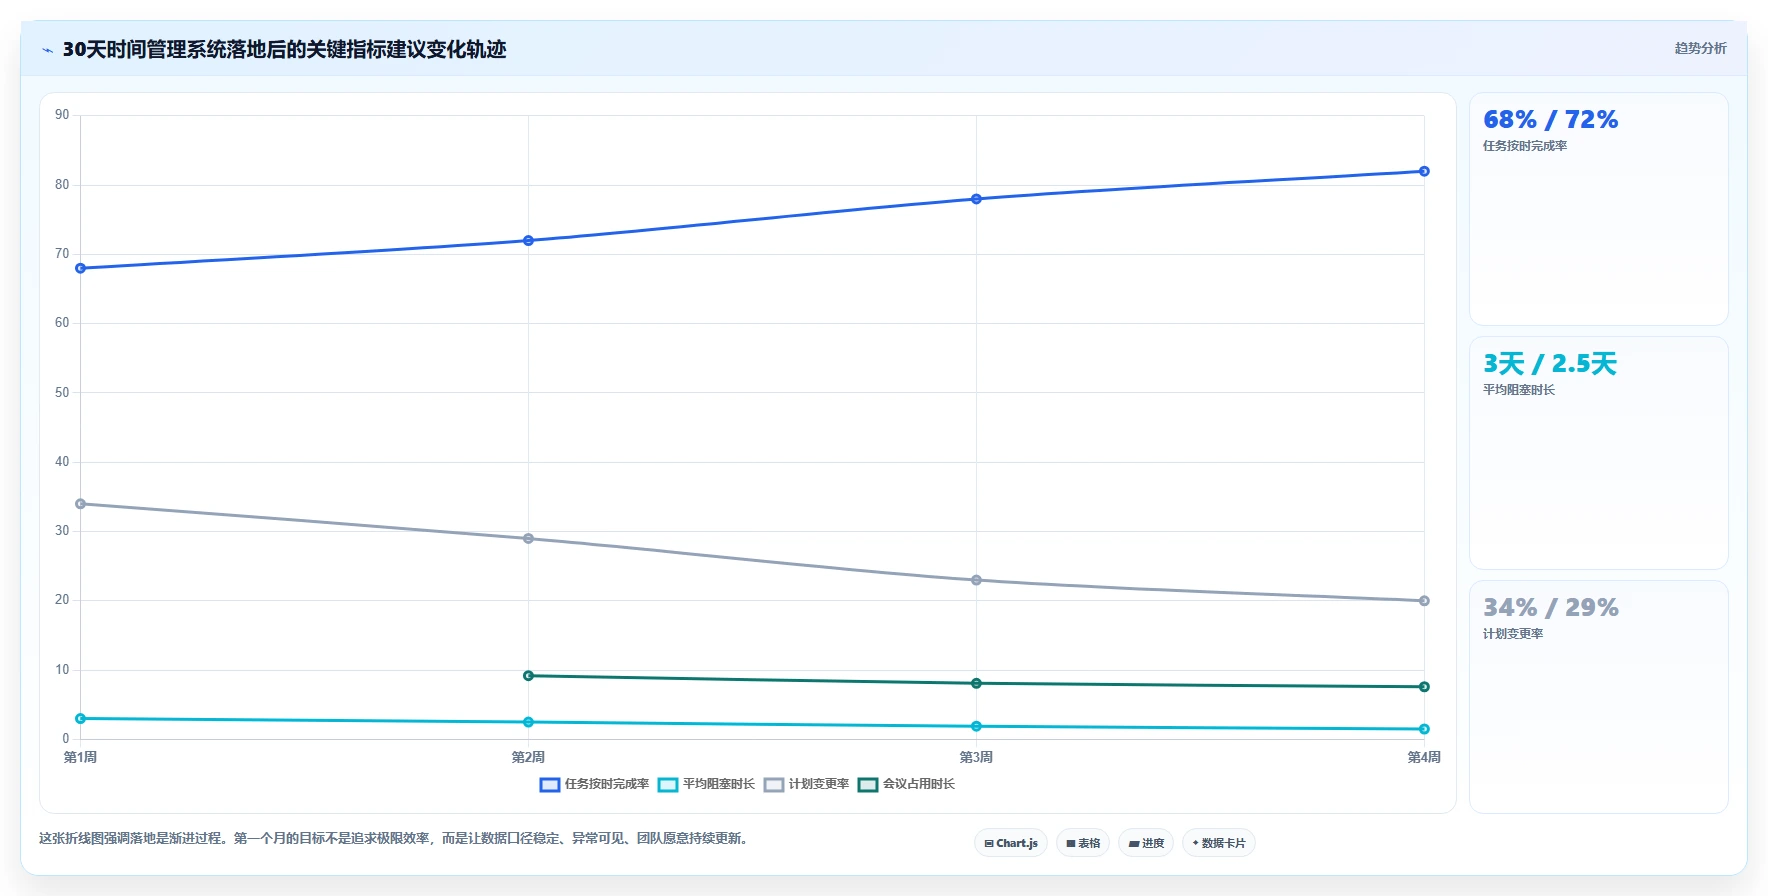Select 会议占用时长 data point at 第2周

tap(529, 676)
